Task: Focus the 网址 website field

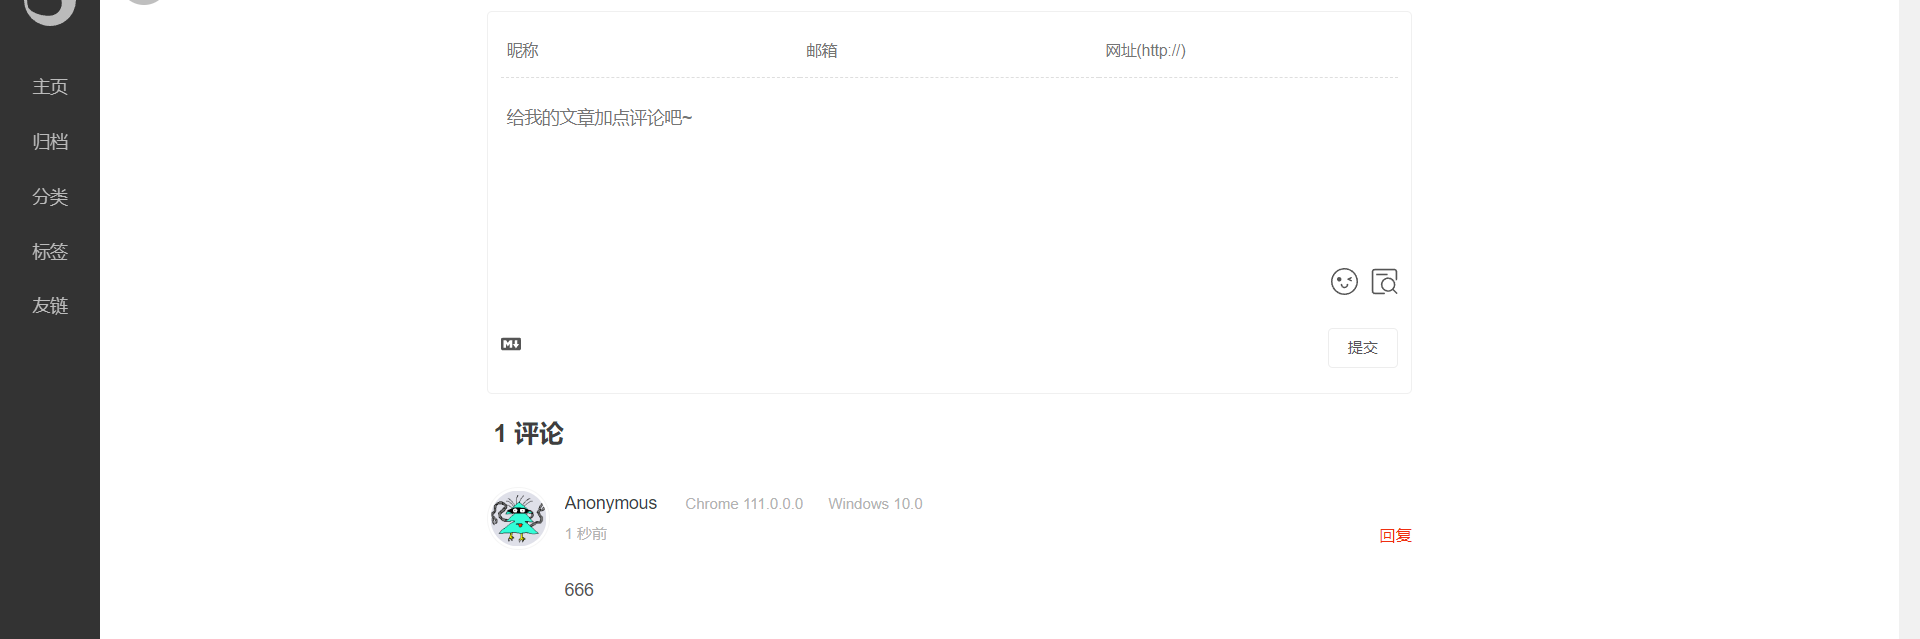Action: (x=1248, y=51)
